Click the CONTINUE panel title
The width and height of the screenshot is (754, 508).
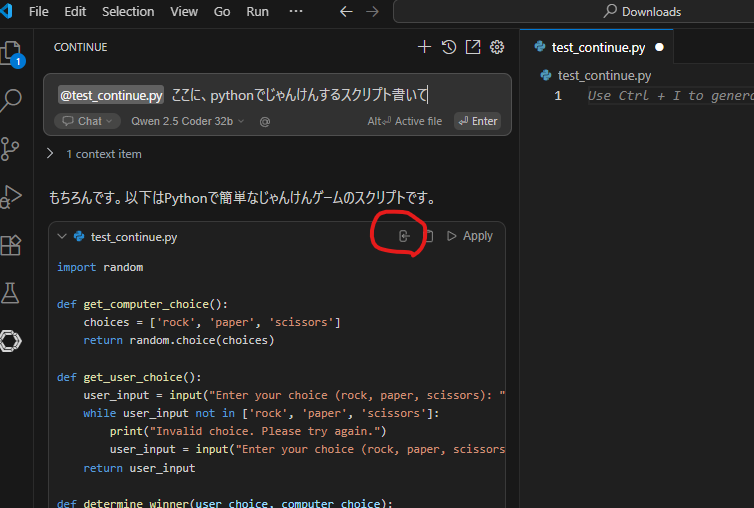click(x=80, y=47)
